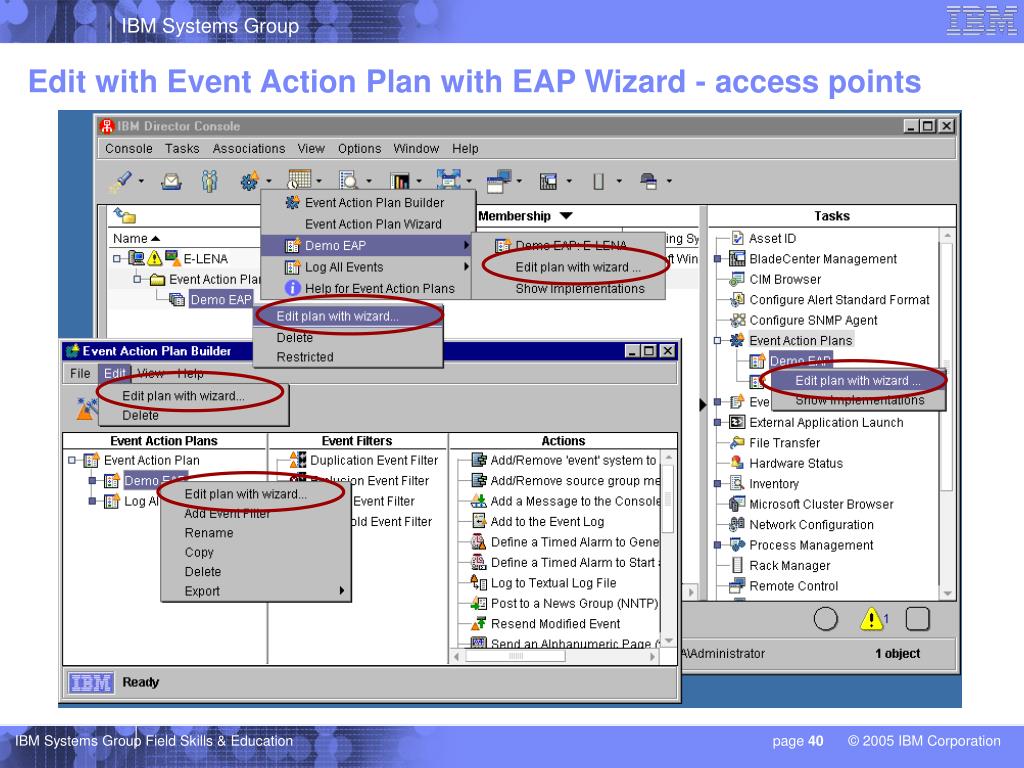The width and height of the screenshot is (1024, 768).
Task: Open dropdown arrow beside the flashlight icon
Action: (140, 181)
